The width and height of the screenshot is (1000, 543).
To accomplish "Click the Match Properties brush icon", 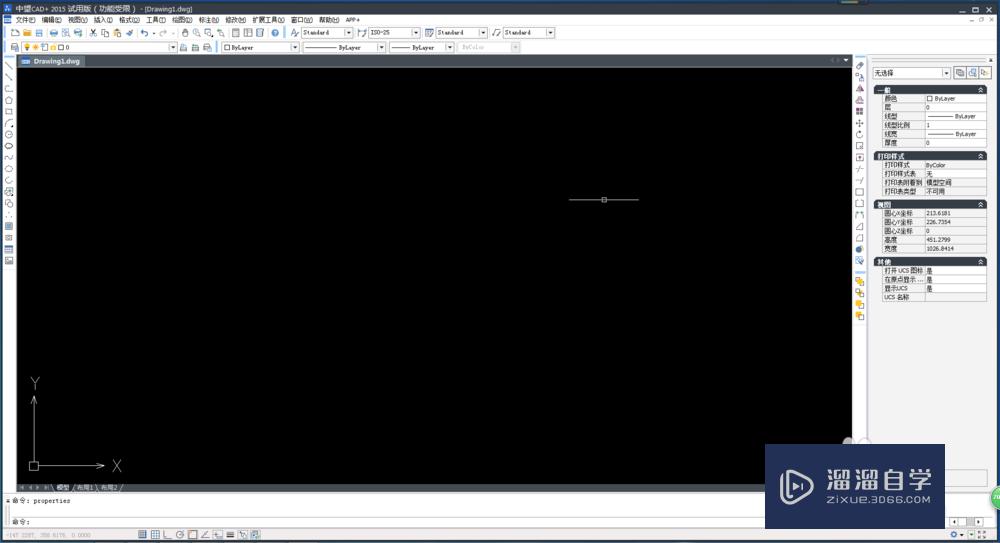I will (x=129, y=33).
